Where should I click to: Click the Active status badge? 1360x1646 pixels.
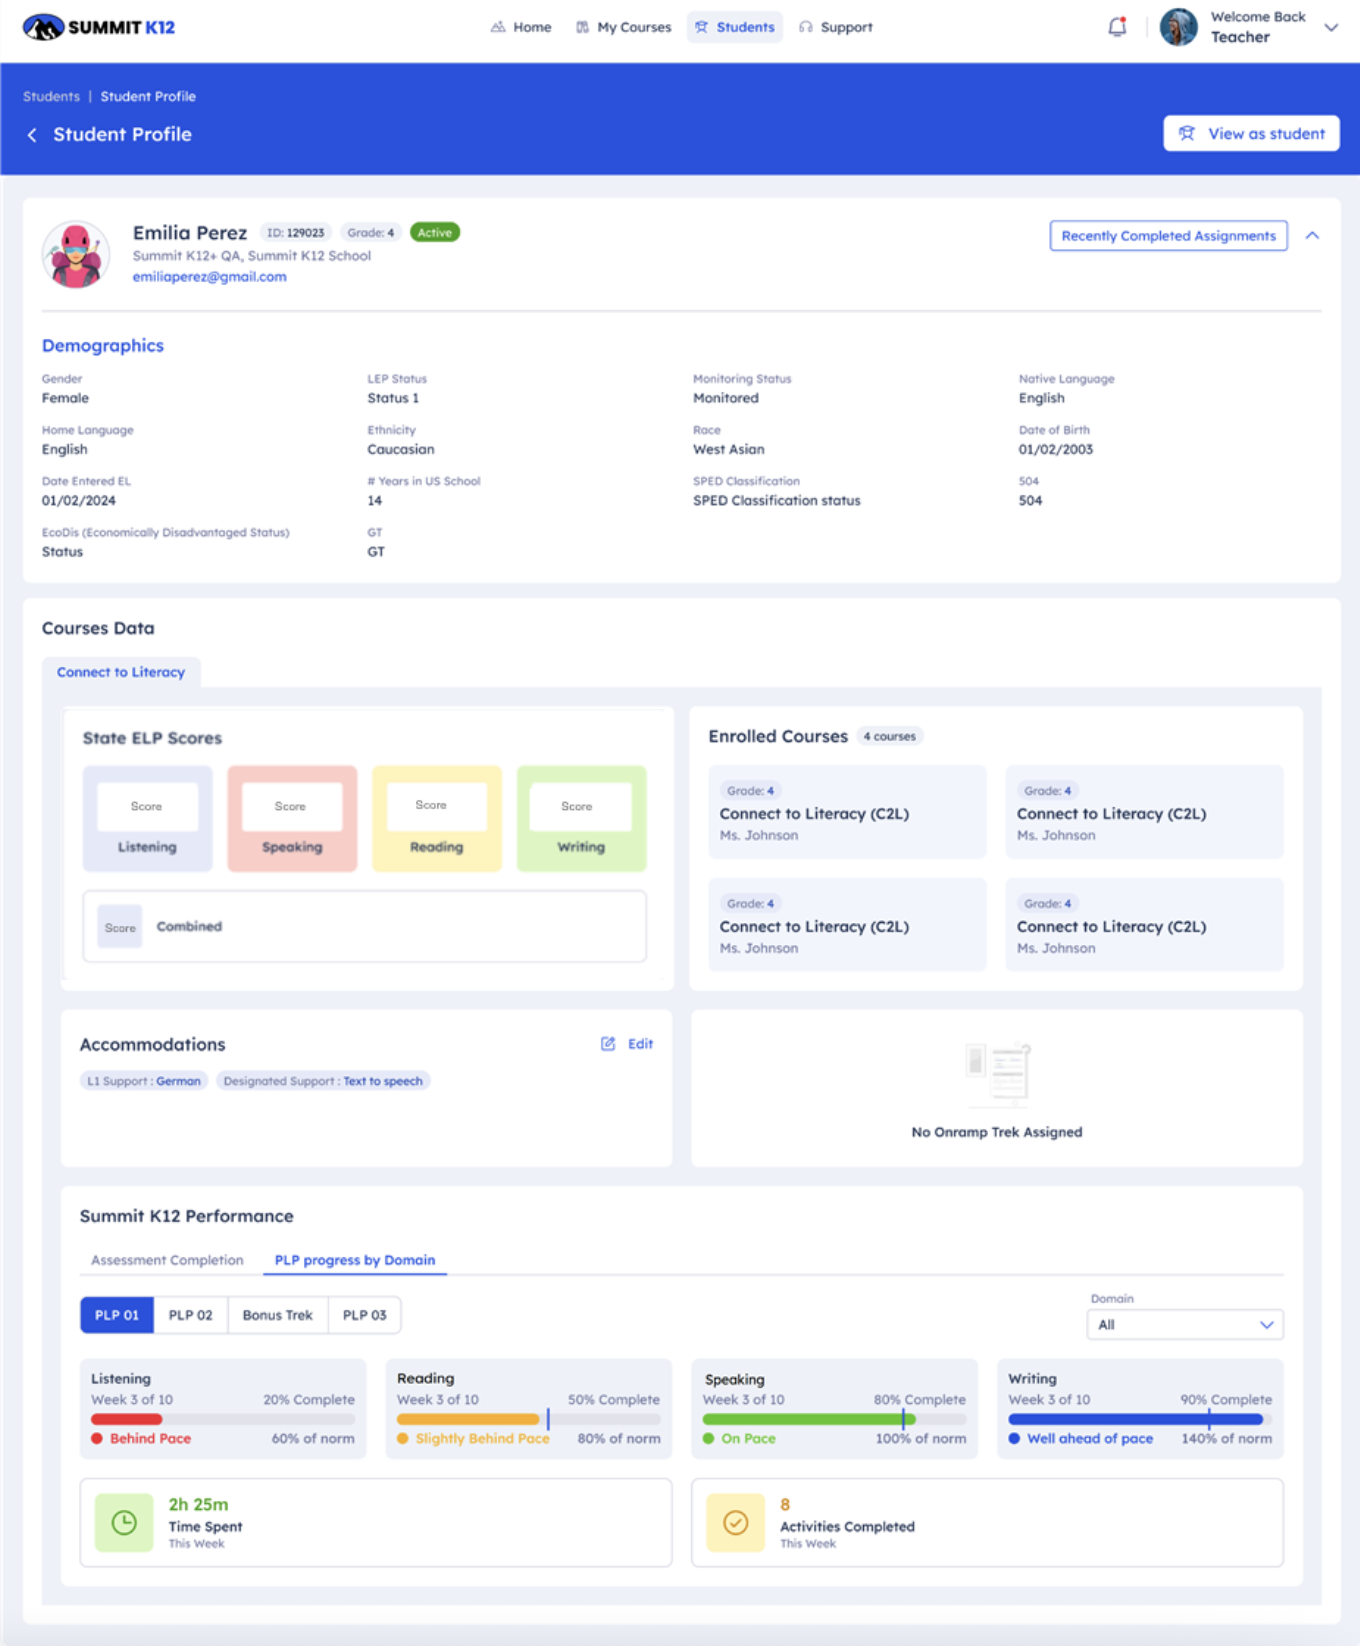435,233
